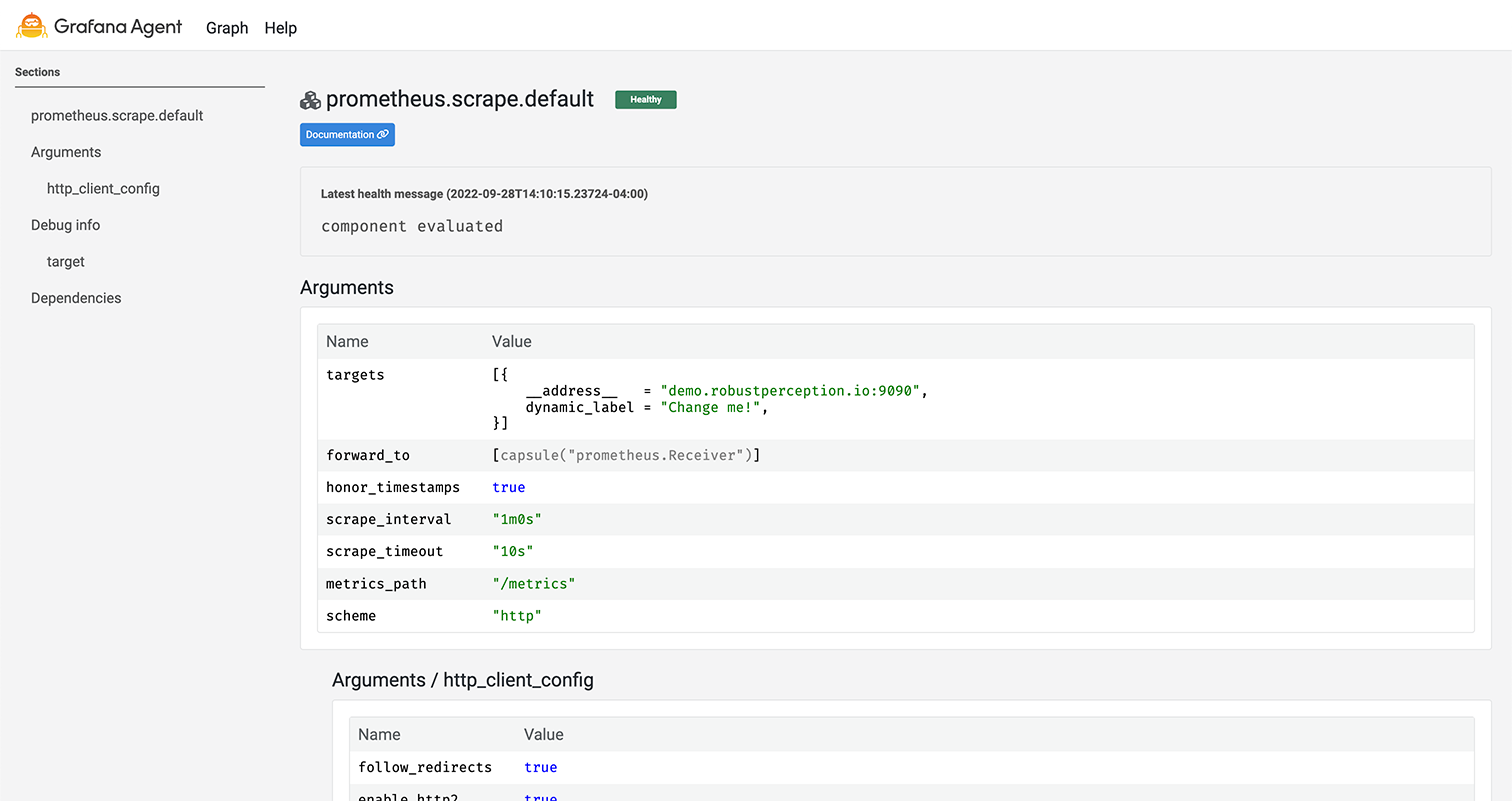1512x801 pixels.
Task: Click the follow_redirects true value
Action: pyautogui.click(x=540, y=768)
